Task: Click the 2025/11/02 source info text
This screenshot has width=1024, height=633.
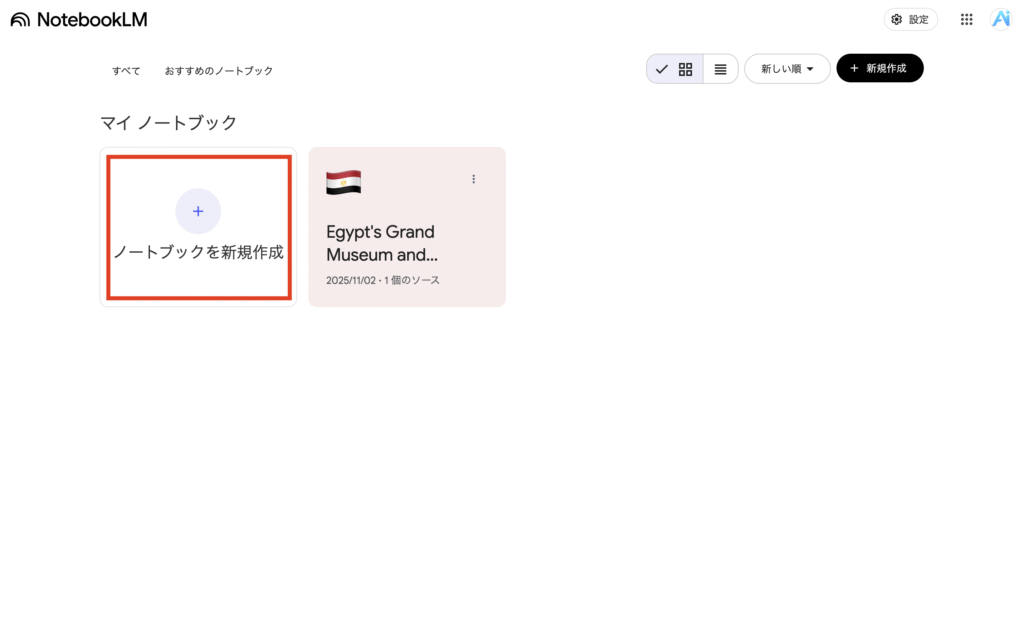Action: pos(382,280)
